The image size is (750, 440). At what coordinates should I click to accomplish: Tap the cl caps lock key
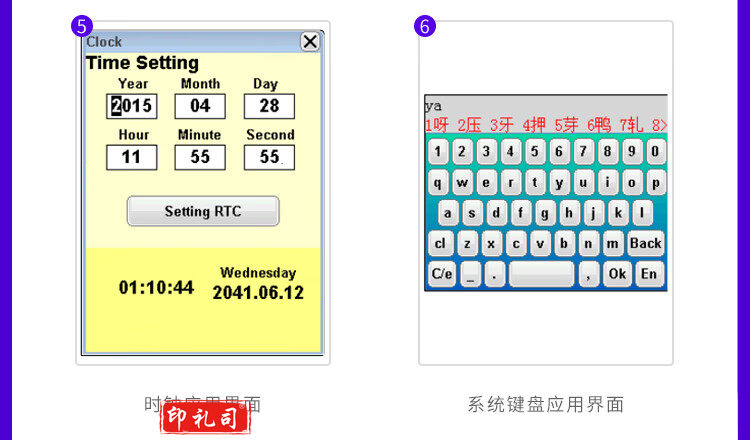[440, 243]
